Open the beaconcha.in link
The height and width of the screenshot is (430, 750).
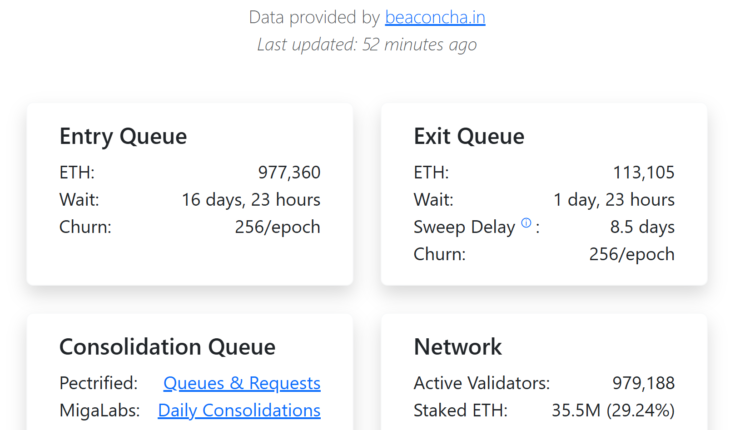[435, 17]
